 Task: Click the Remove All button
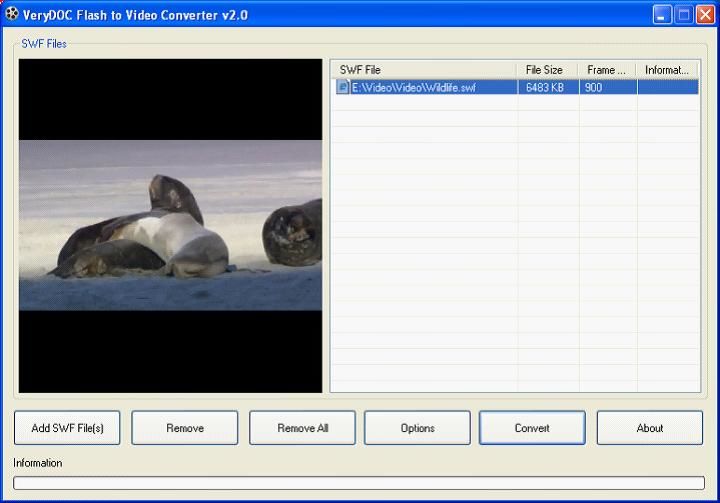click(302, 428)
